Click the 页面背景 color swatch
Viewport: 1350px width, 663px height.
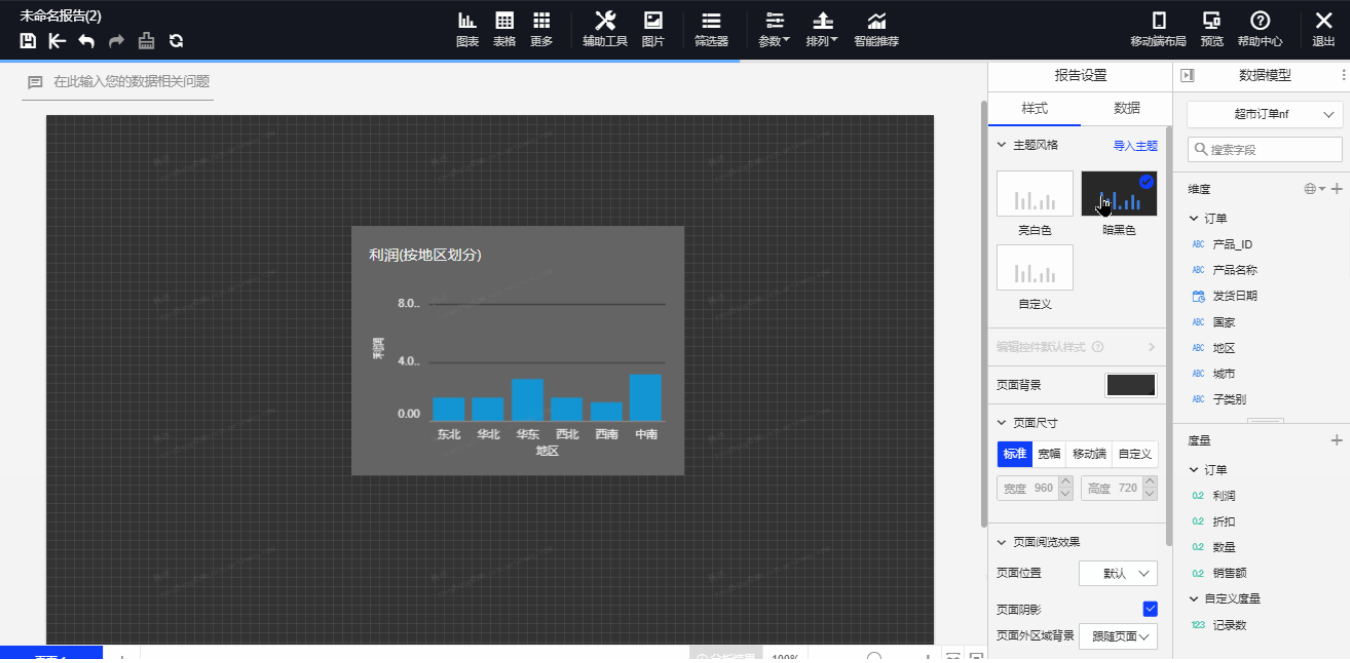[1130, 385]
